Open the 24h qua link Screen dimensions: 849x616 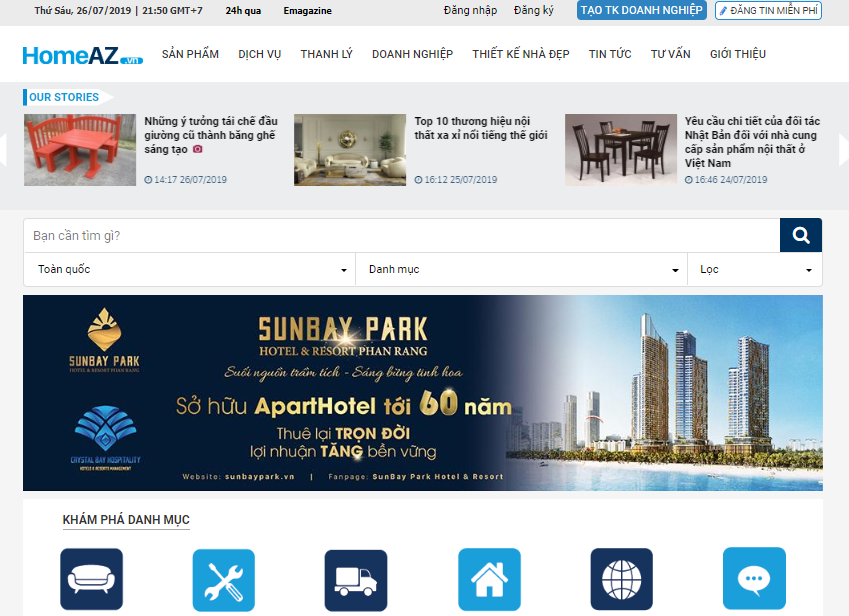[243, 11]
